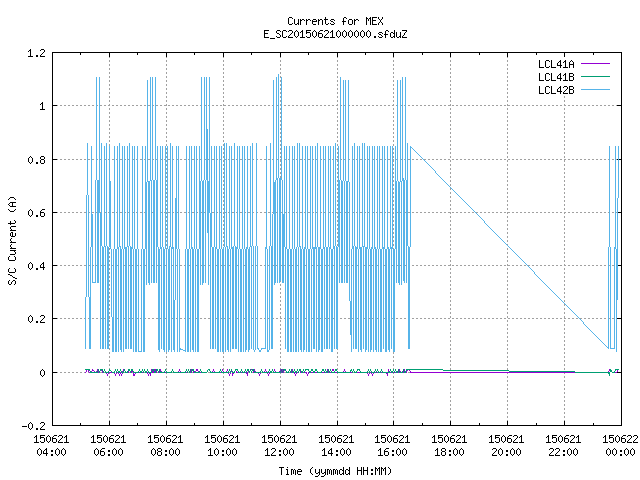
Task: Click the y-axis tick value 0.6
Action: point(36,213)
